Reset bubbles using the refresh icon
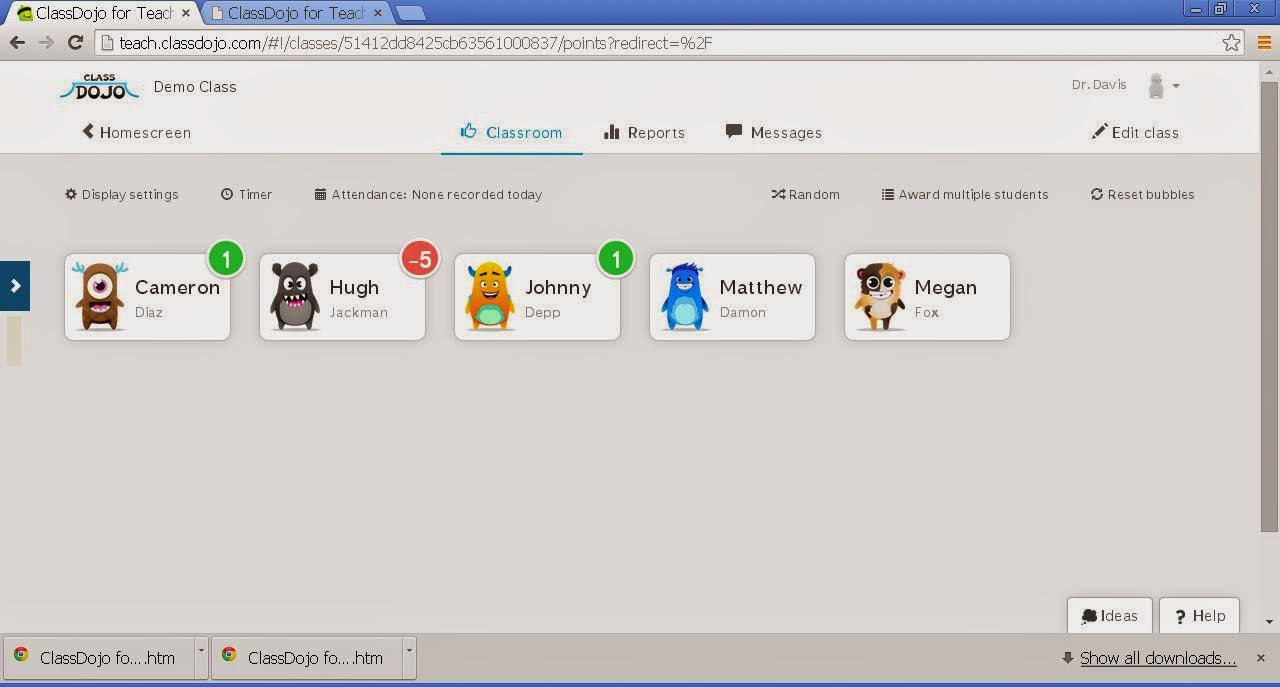 pyautogui.click(x=1098, y=194)
